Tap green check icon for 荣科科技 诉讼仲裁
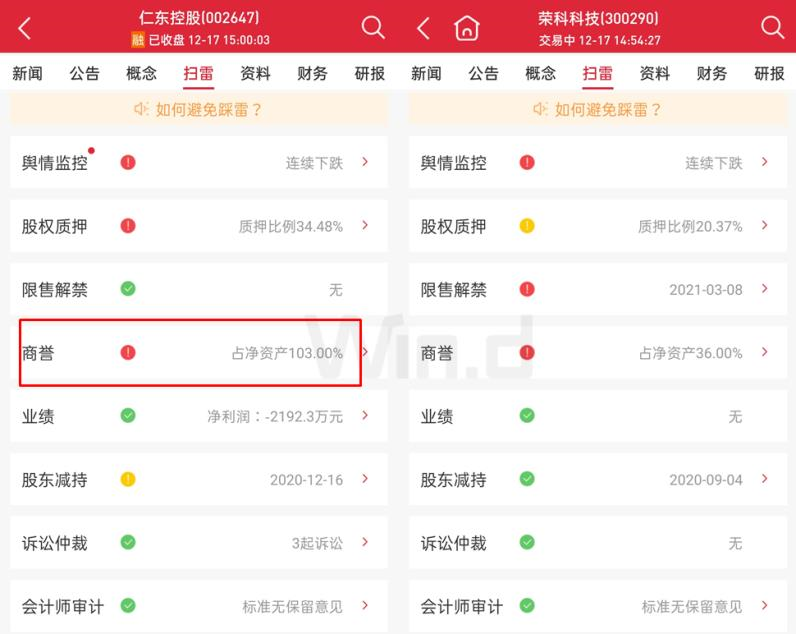 coord(527,542)
